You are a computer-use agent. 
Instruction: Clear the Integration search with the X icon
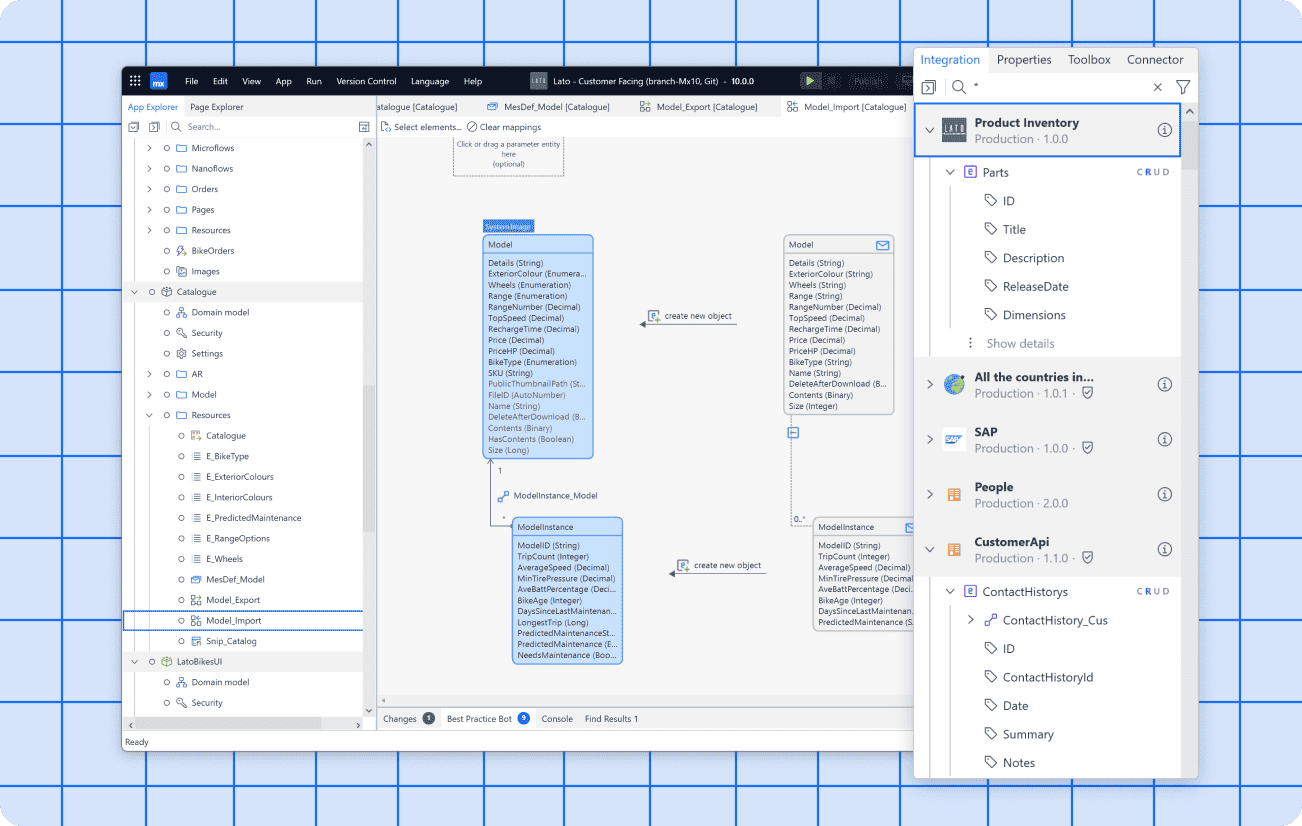(1158, 87)
